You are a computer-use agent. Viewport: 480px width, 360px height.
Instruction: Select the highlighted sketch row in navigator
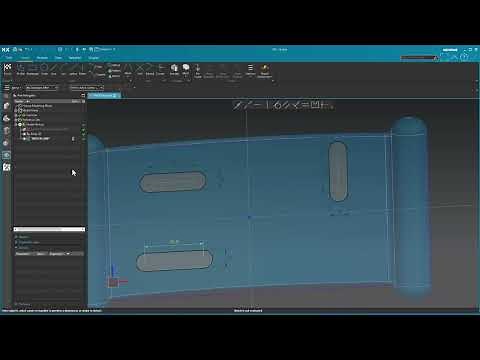pyautogui.click(x=41, y=138)
